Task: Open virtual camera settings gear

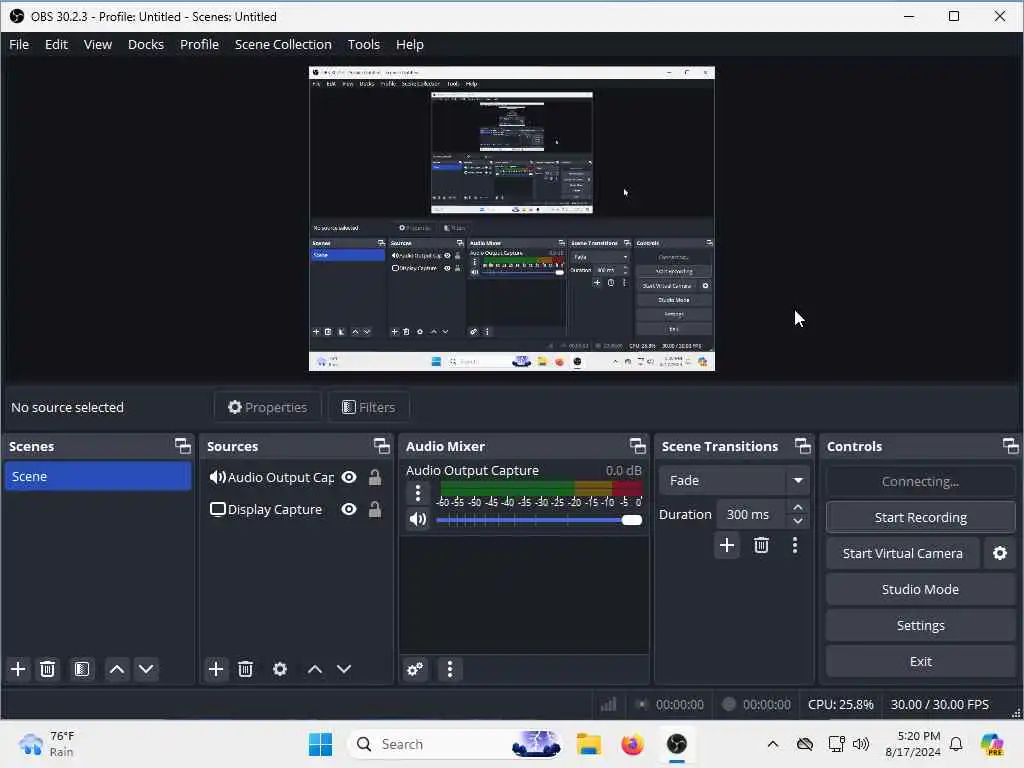Action: click(1000, 553)
